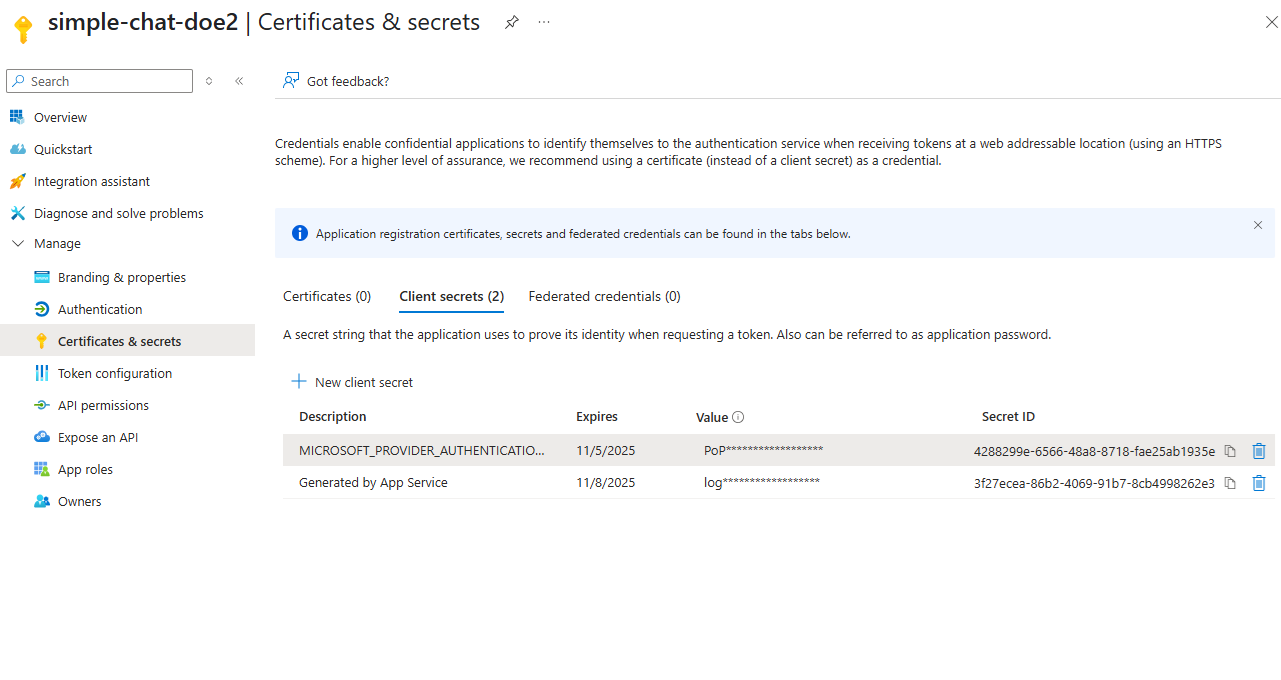The image size is (1281, 680).
Task: Open the Federated credentials tab
Action: pyautogui.click(x=604, y=296)
